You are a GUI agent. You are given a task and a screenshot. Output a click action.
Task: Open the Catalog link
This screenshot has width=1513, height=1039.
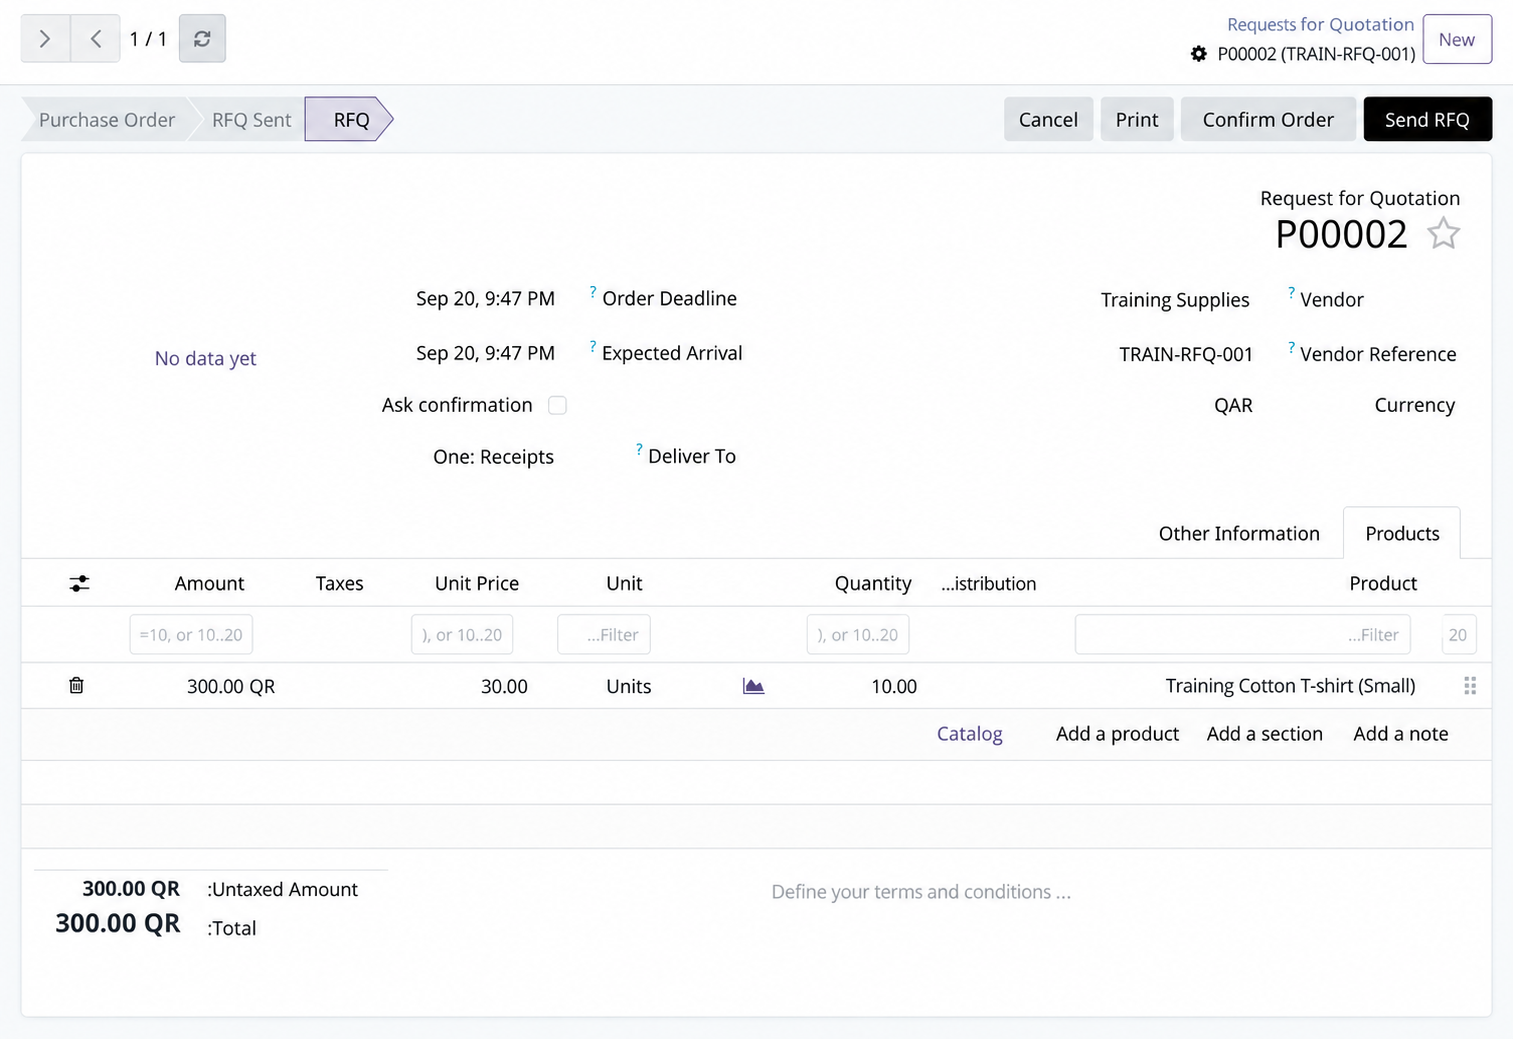[x=969, y=734]
